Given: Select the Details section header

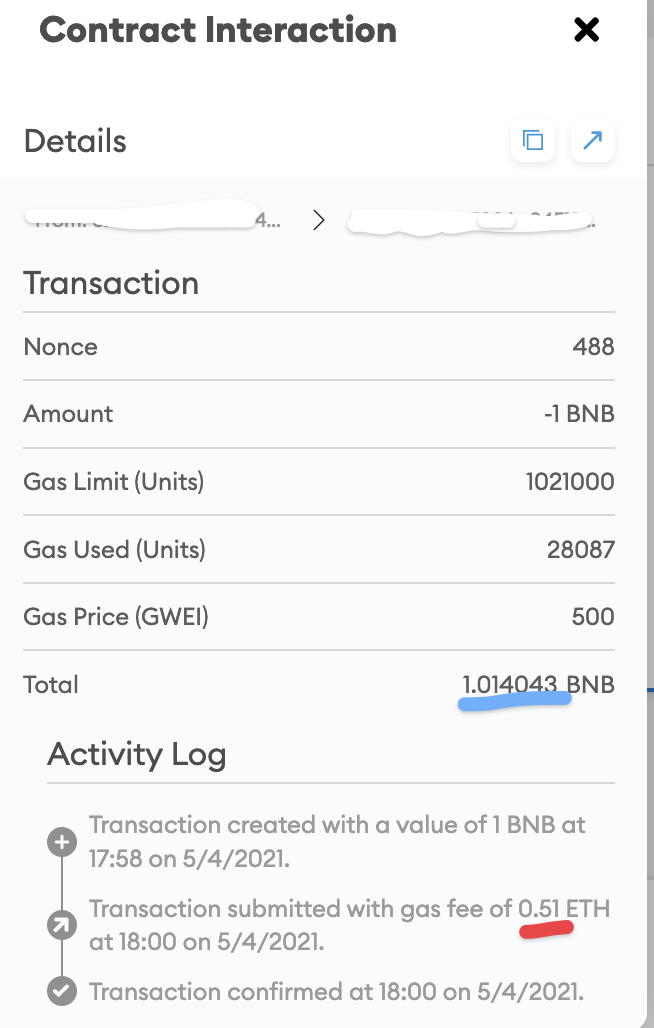Looking at the screenshot, I should click(x=74, y=141).
